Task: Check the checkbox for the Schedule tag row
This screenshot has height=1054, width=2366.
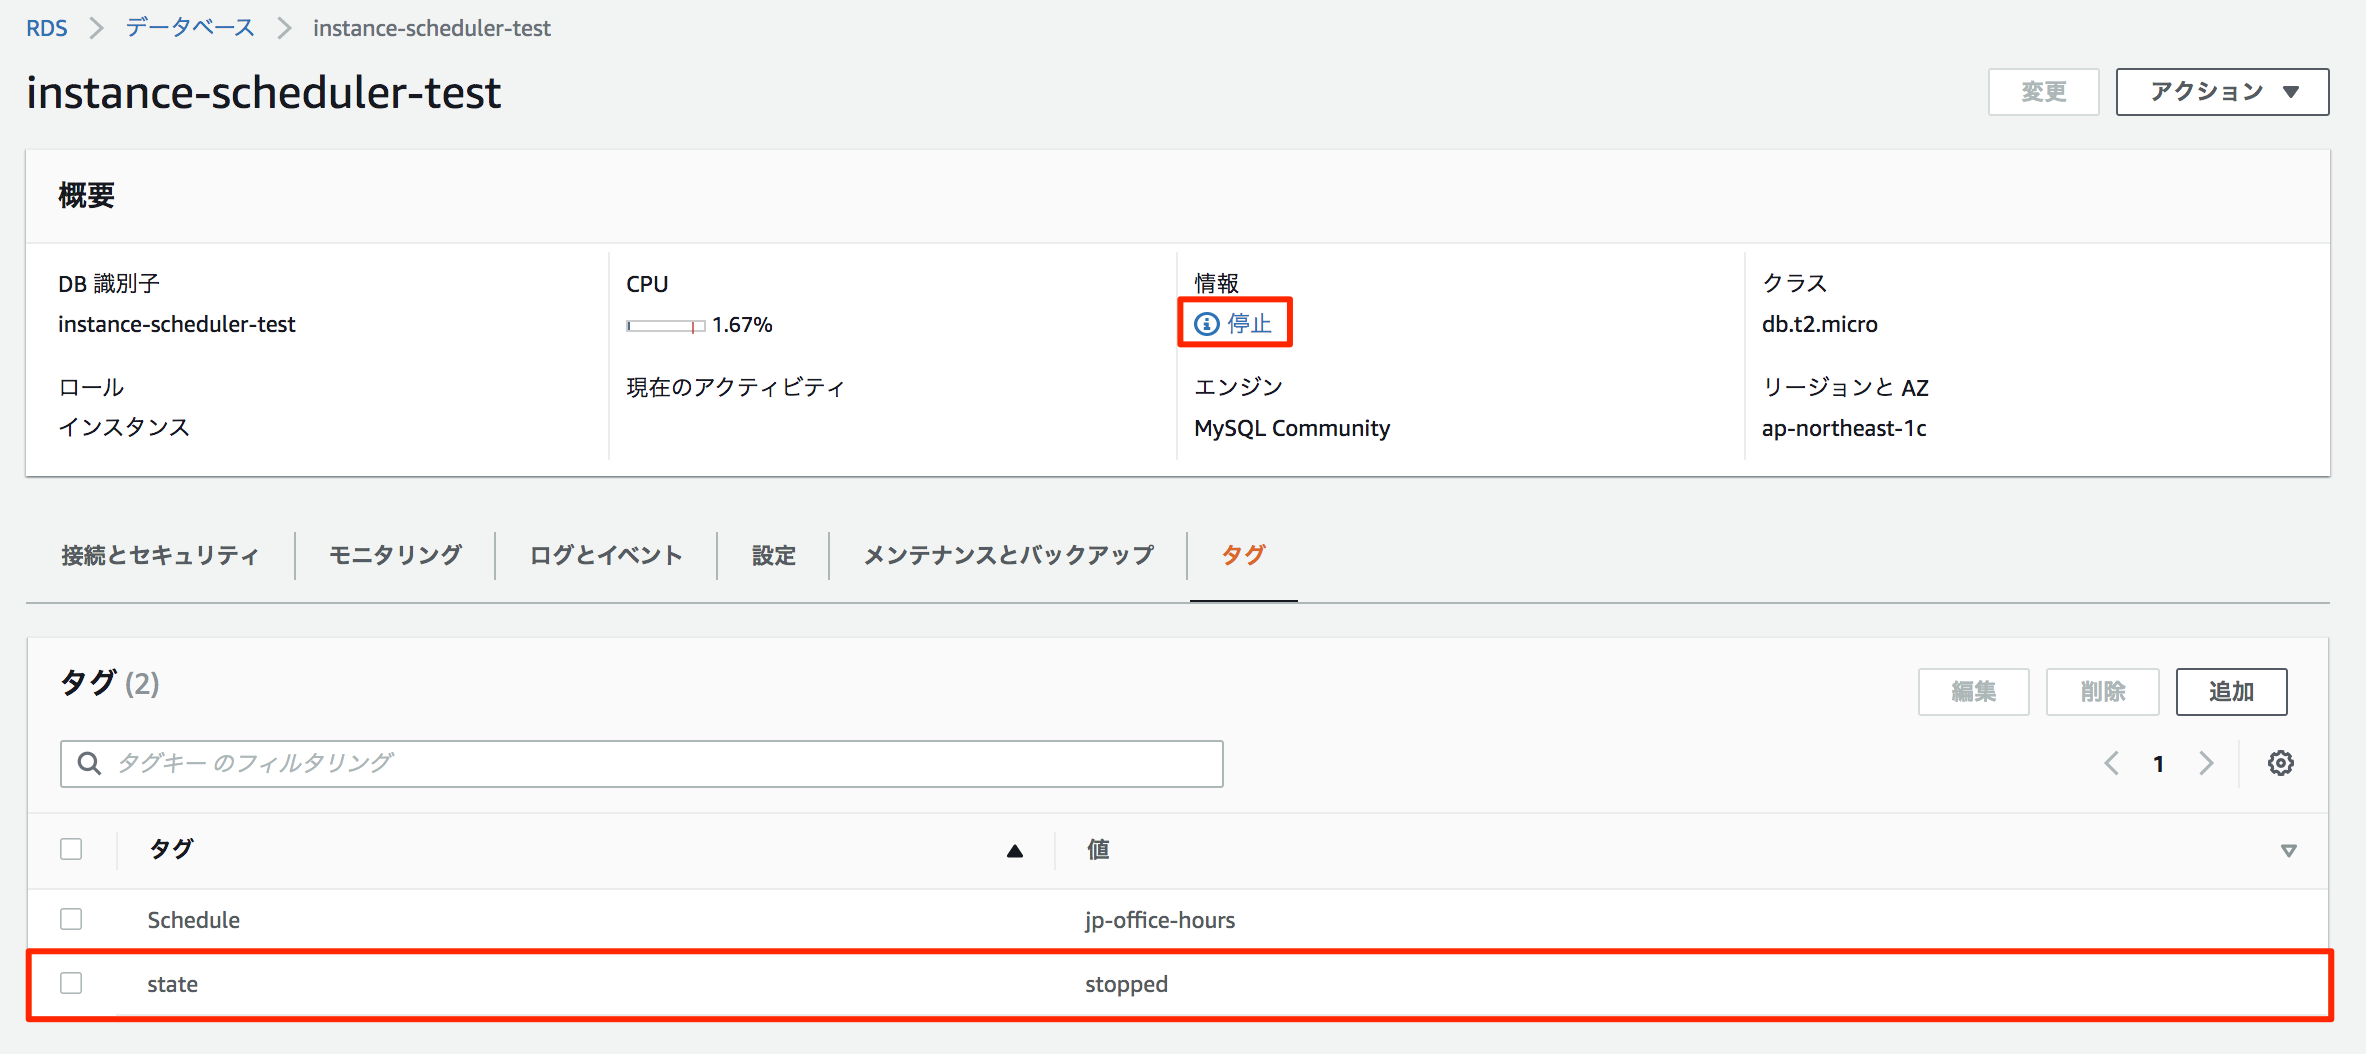Action: coord(71,918)
